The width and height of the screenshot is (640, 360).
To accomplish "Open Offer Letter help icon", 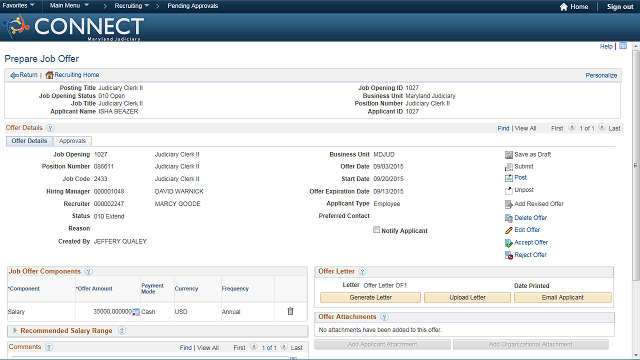I will (362, 271).
